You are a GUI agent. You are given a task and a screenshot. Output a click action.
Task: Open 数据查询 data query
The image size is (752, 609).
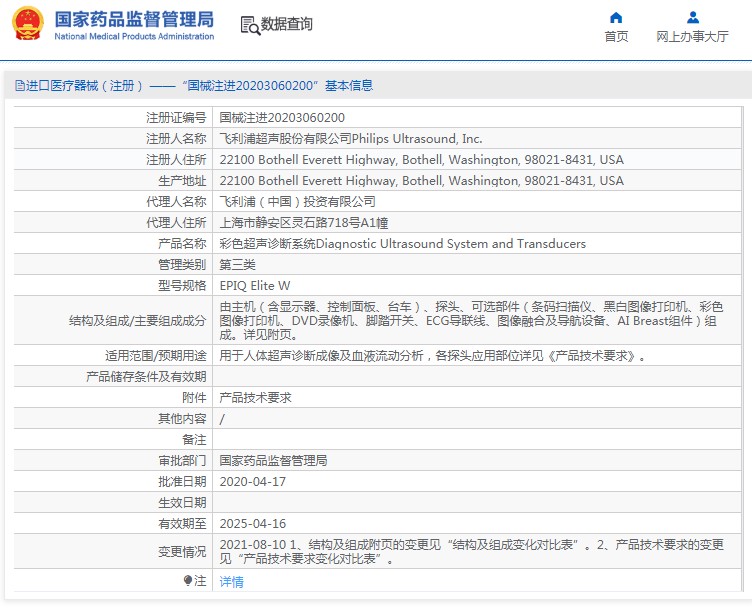coord(286,24)
